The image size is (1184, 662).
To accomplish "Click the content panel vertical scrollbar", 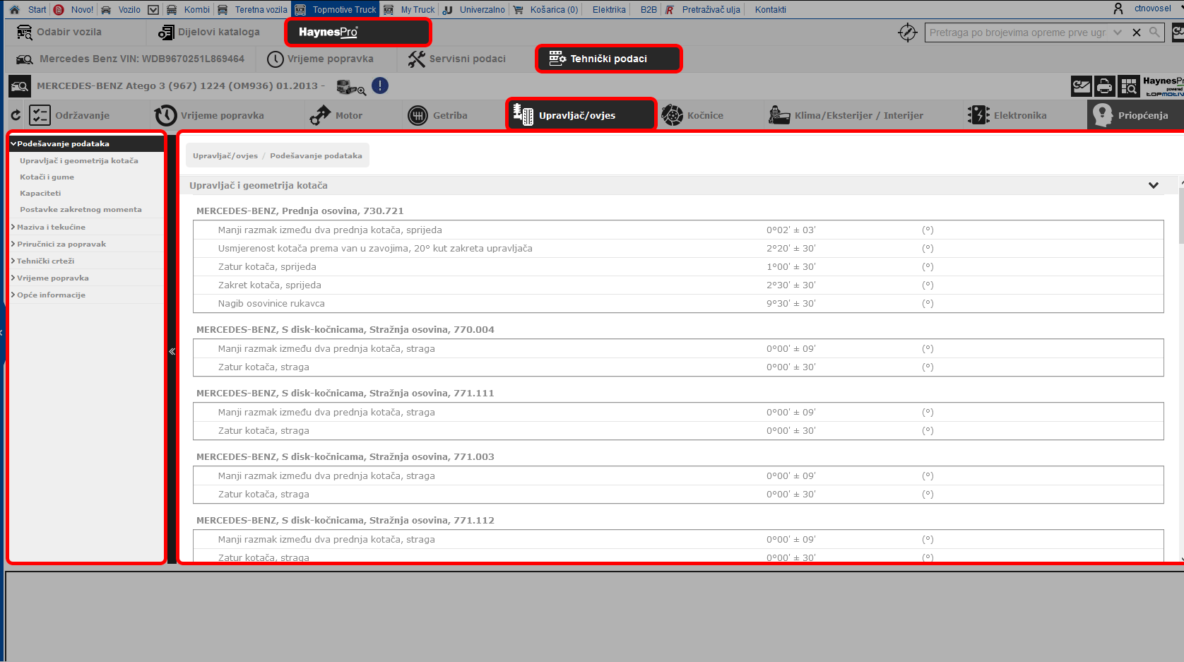I will click(x=1180, y=215).
